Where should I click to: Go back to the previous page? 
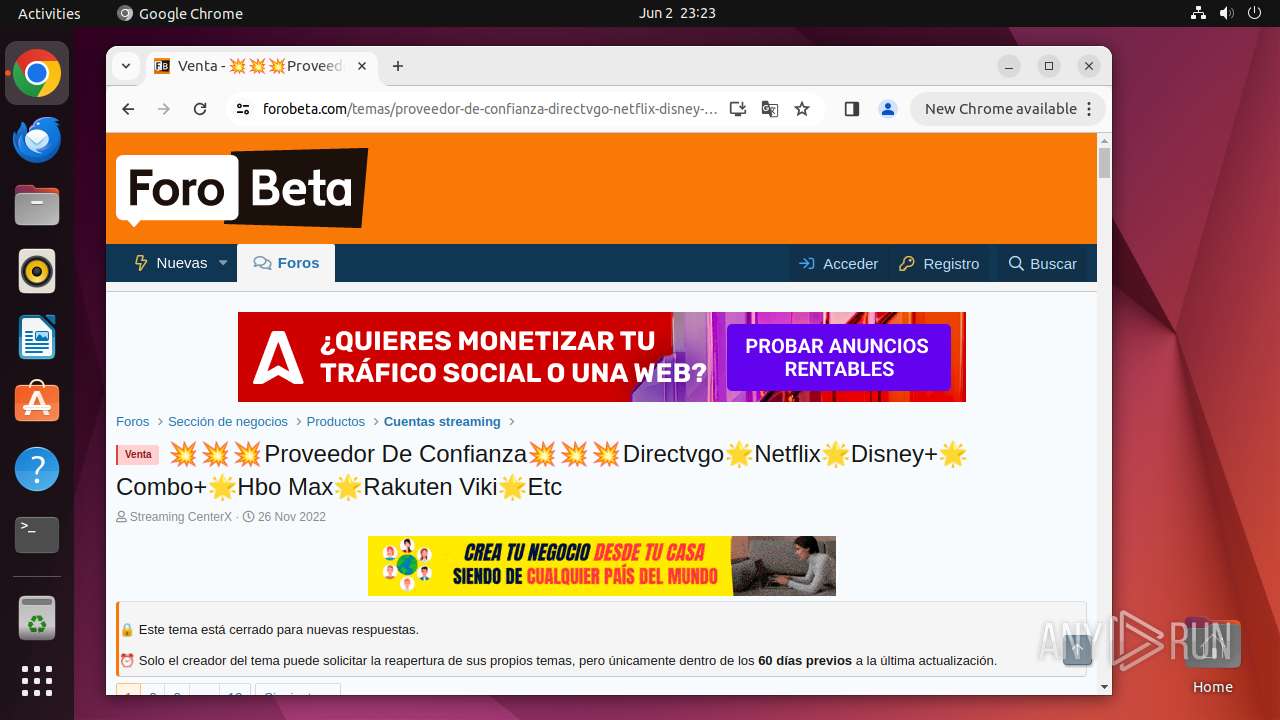128,109
